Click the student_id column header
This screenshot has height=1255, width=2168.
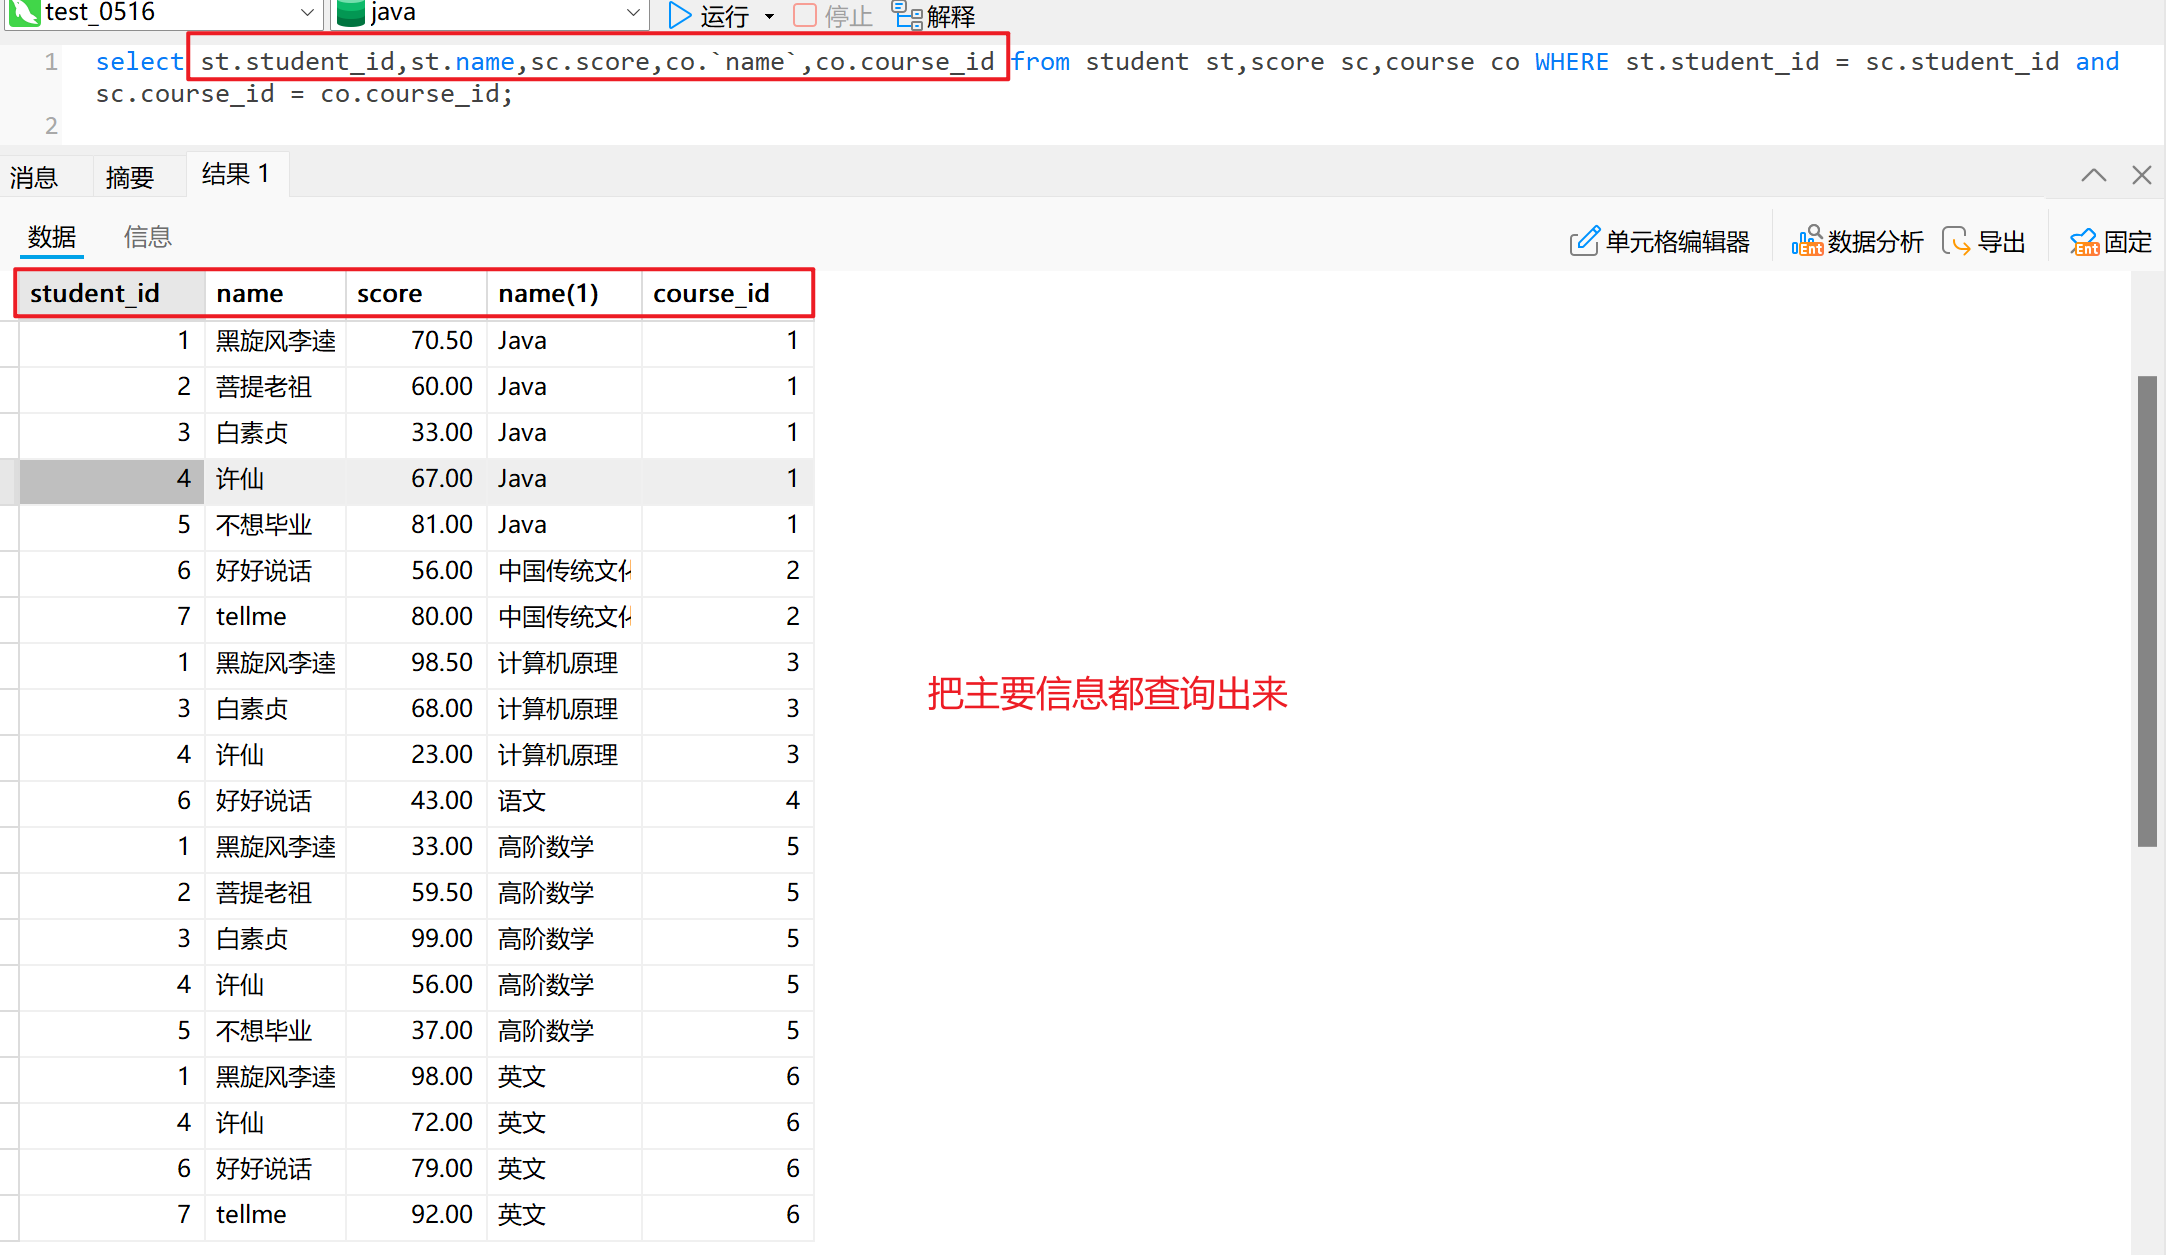coord(95,293)
